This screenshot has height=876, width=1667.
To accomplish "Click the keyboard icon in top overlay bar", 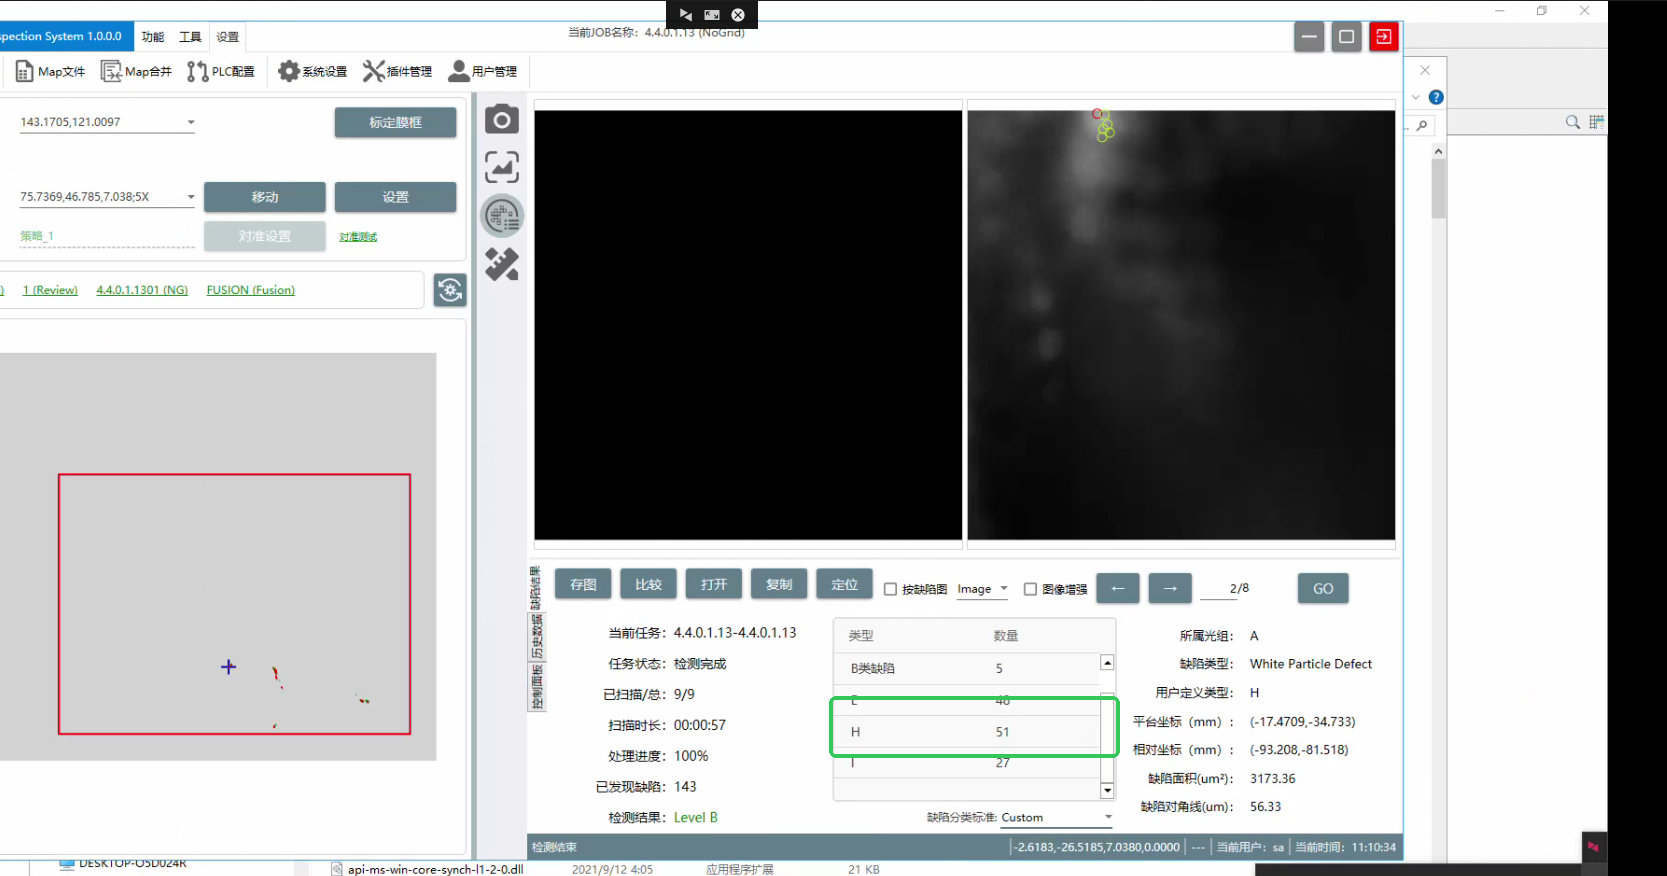I will point(712,15).
